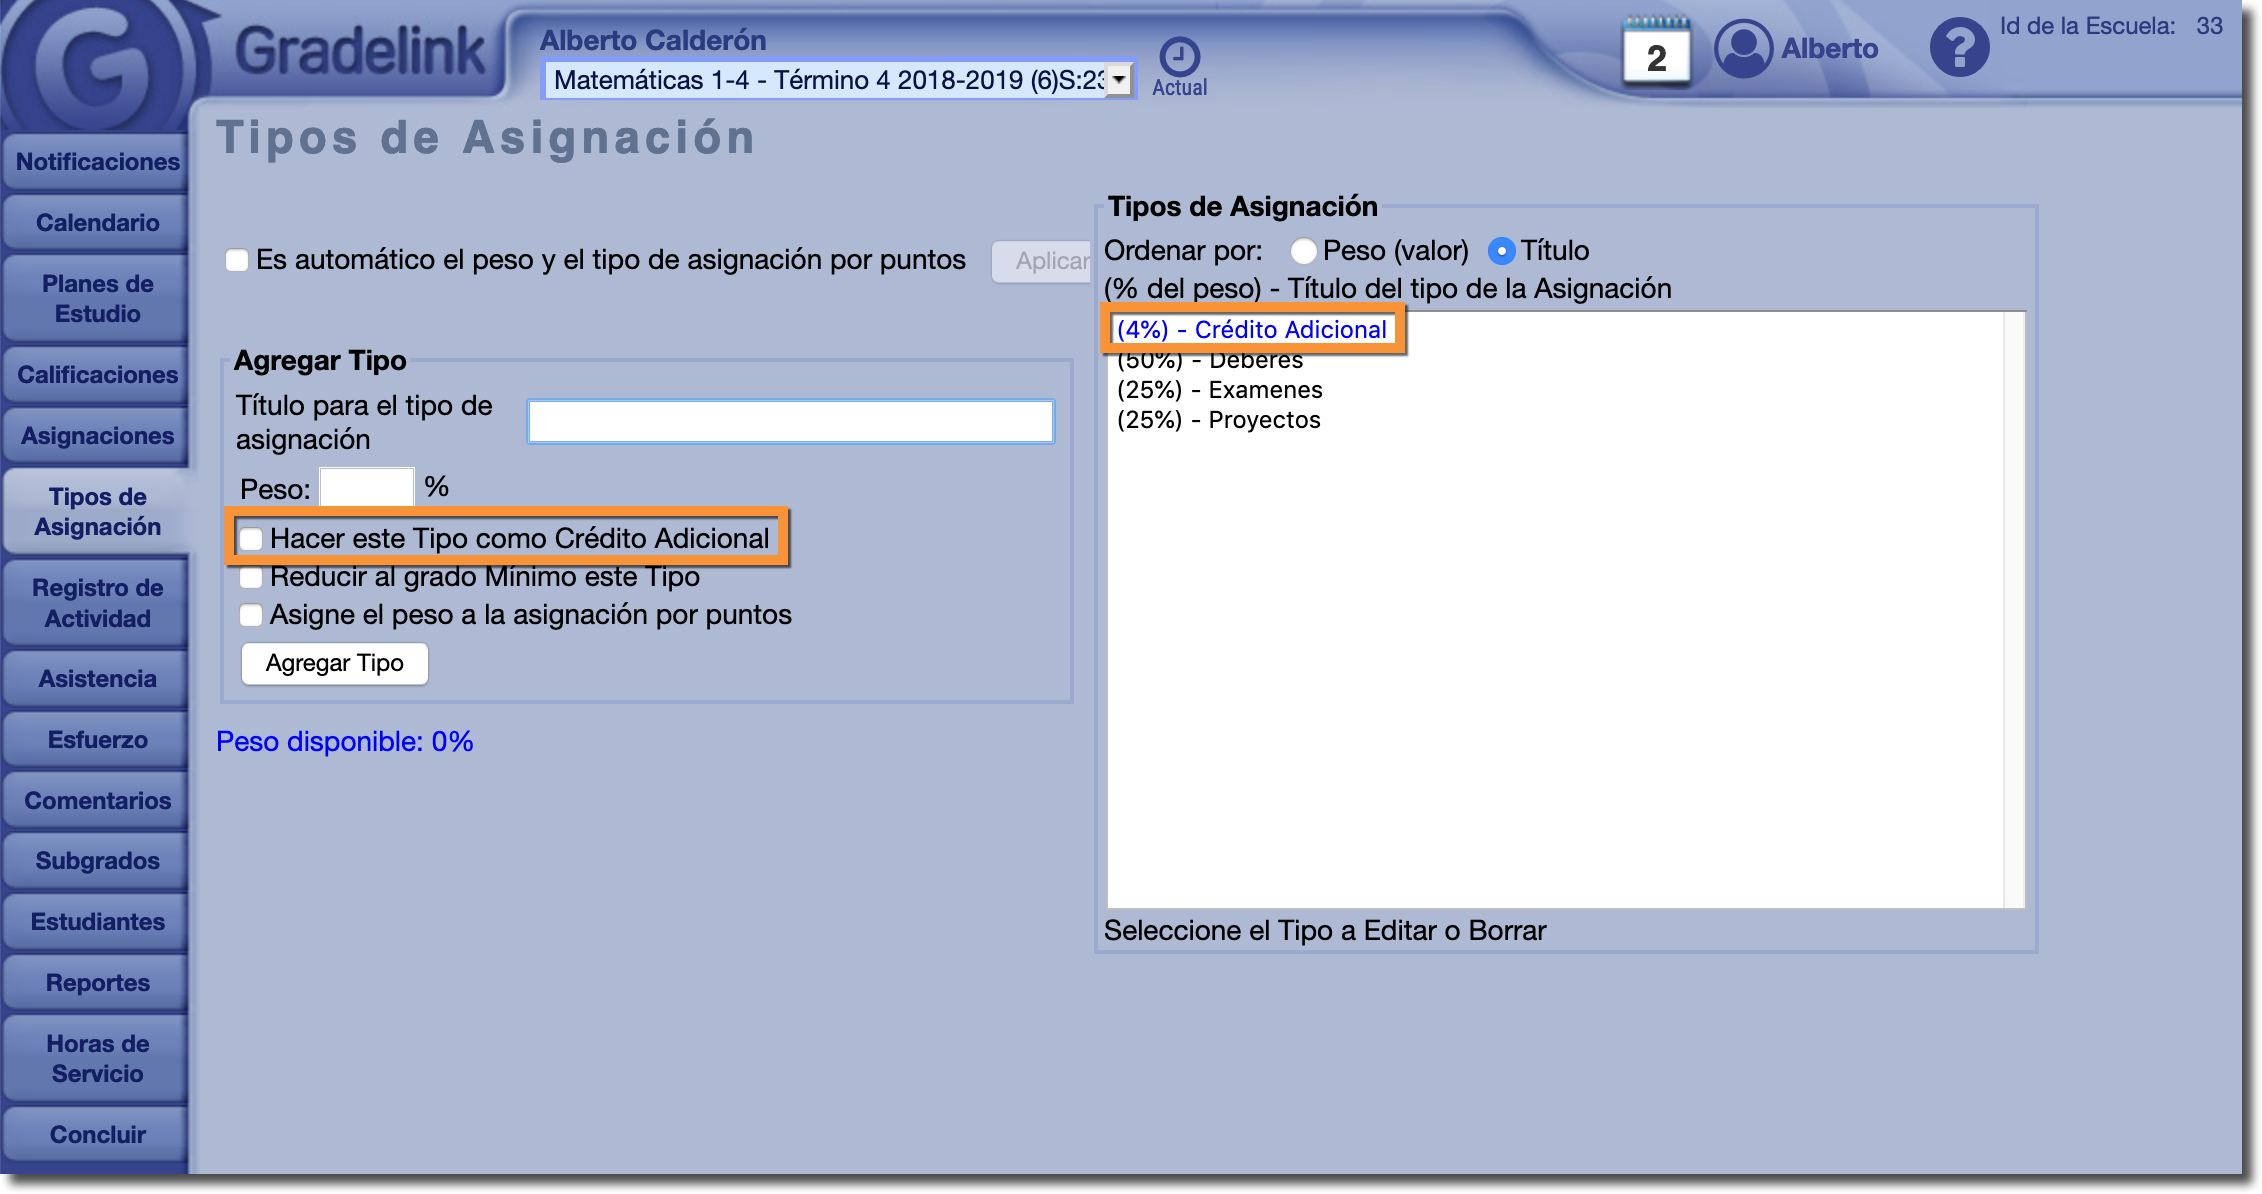Select Peso (valor) sort radio button

point(1303,251)
